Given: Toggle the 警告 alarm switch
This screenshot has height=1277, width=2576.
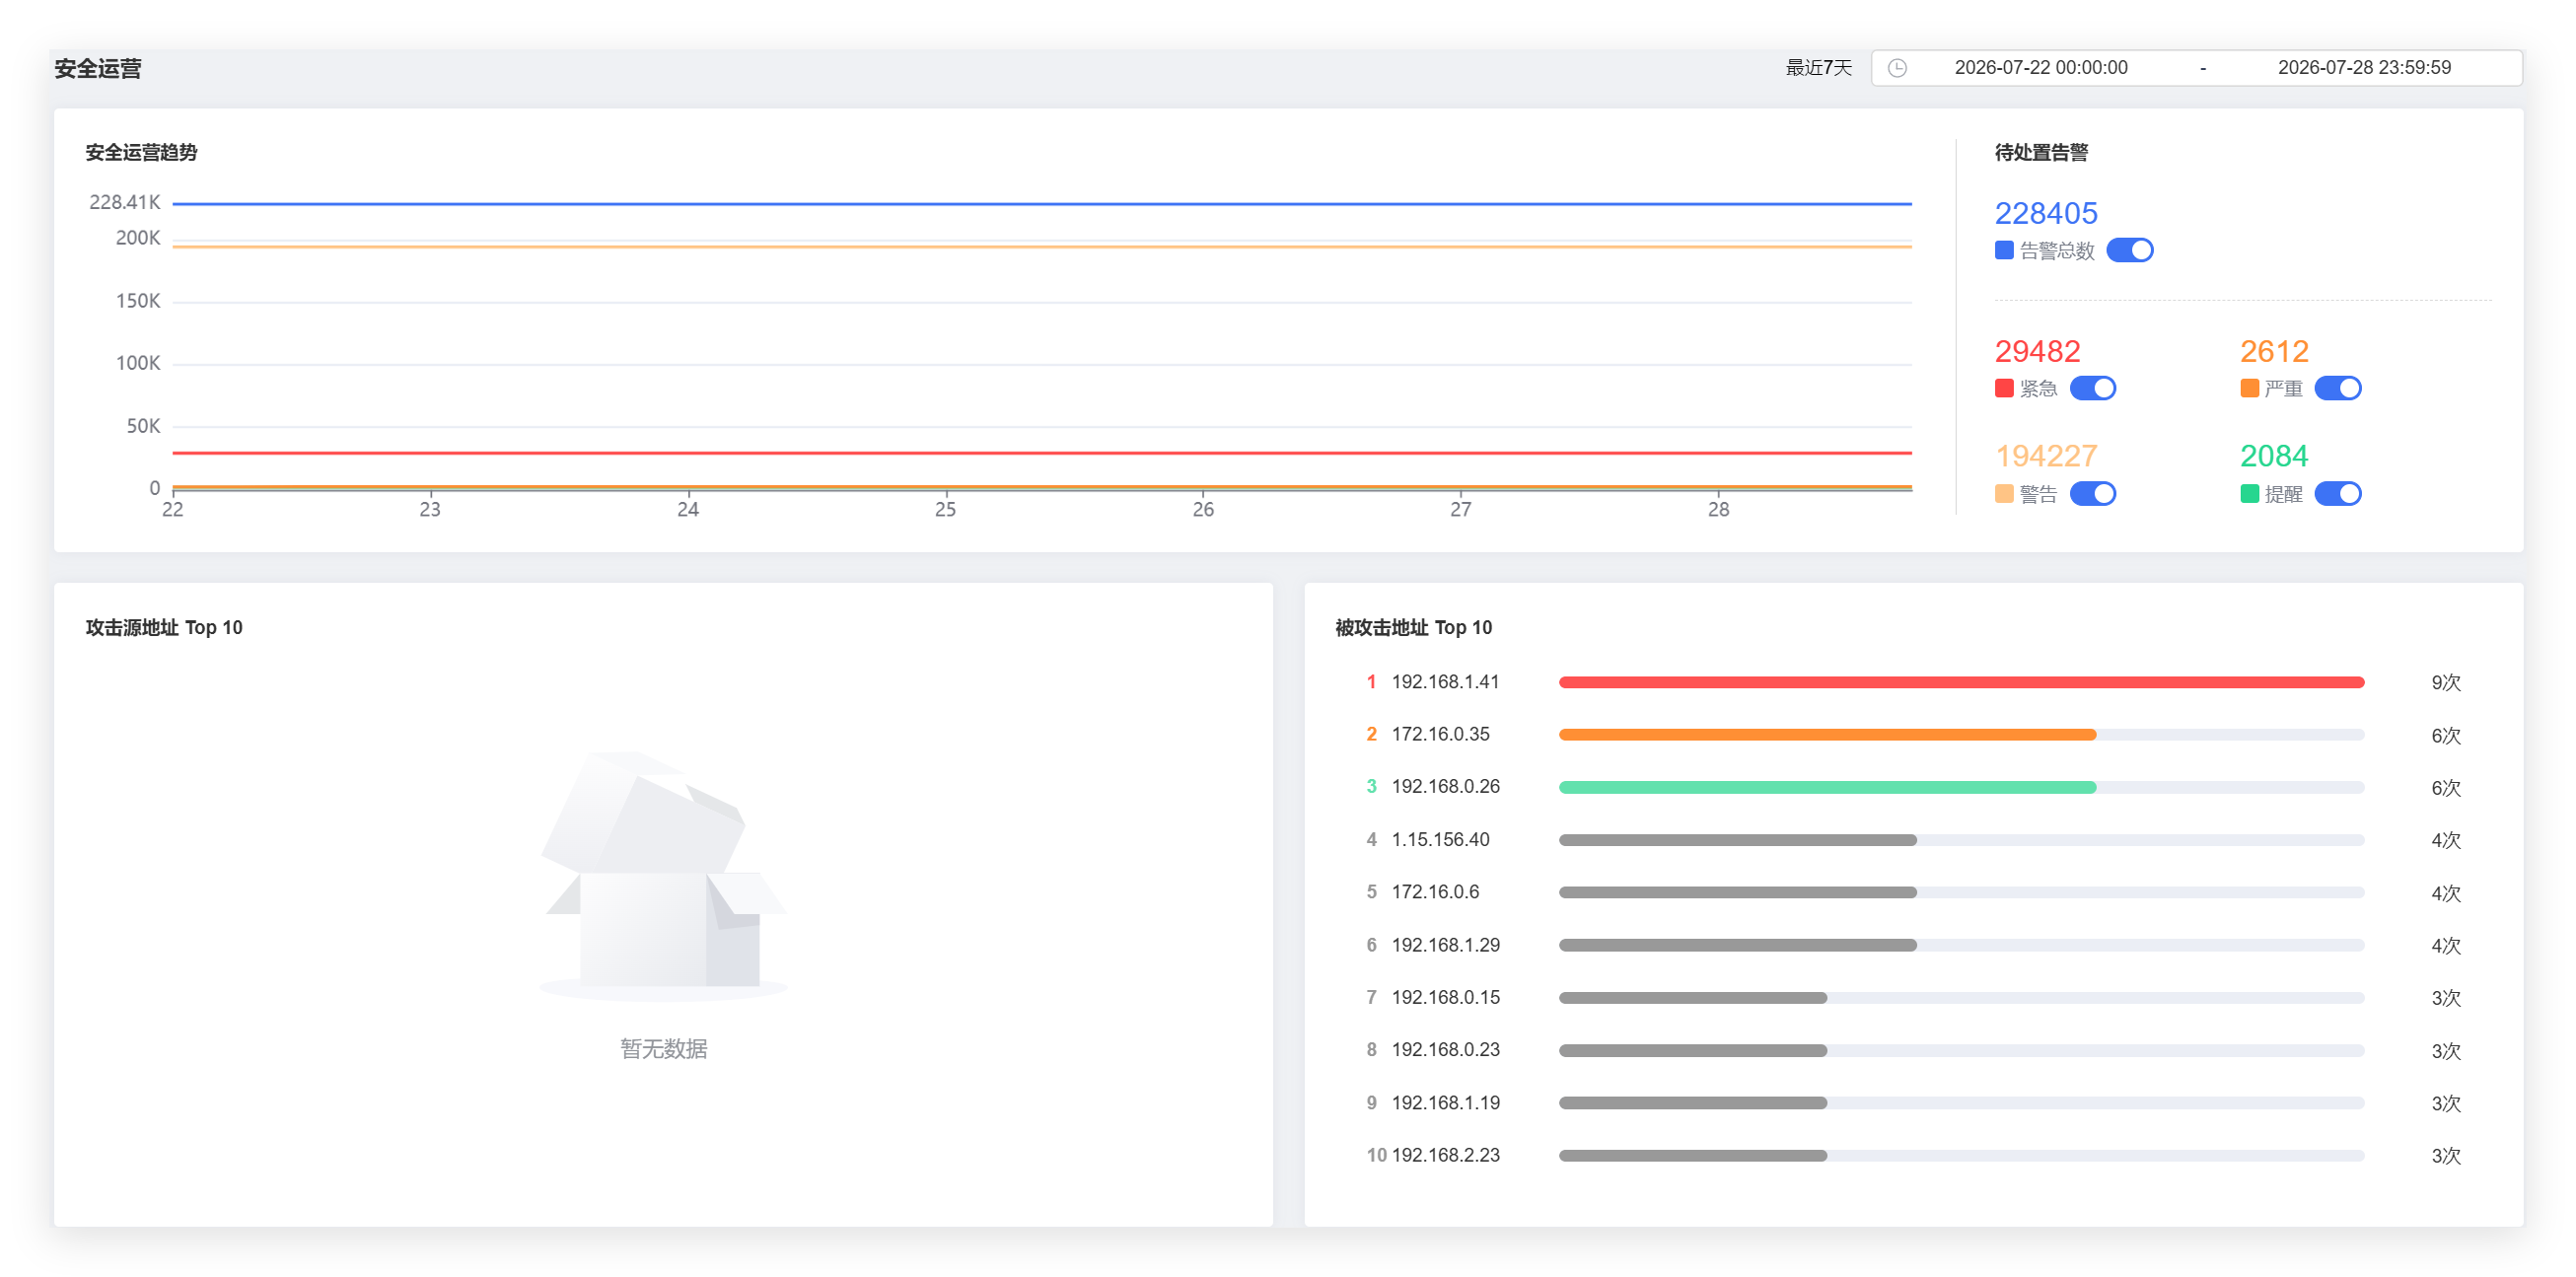Looking at the screenshot, I should pos(2092,493).
